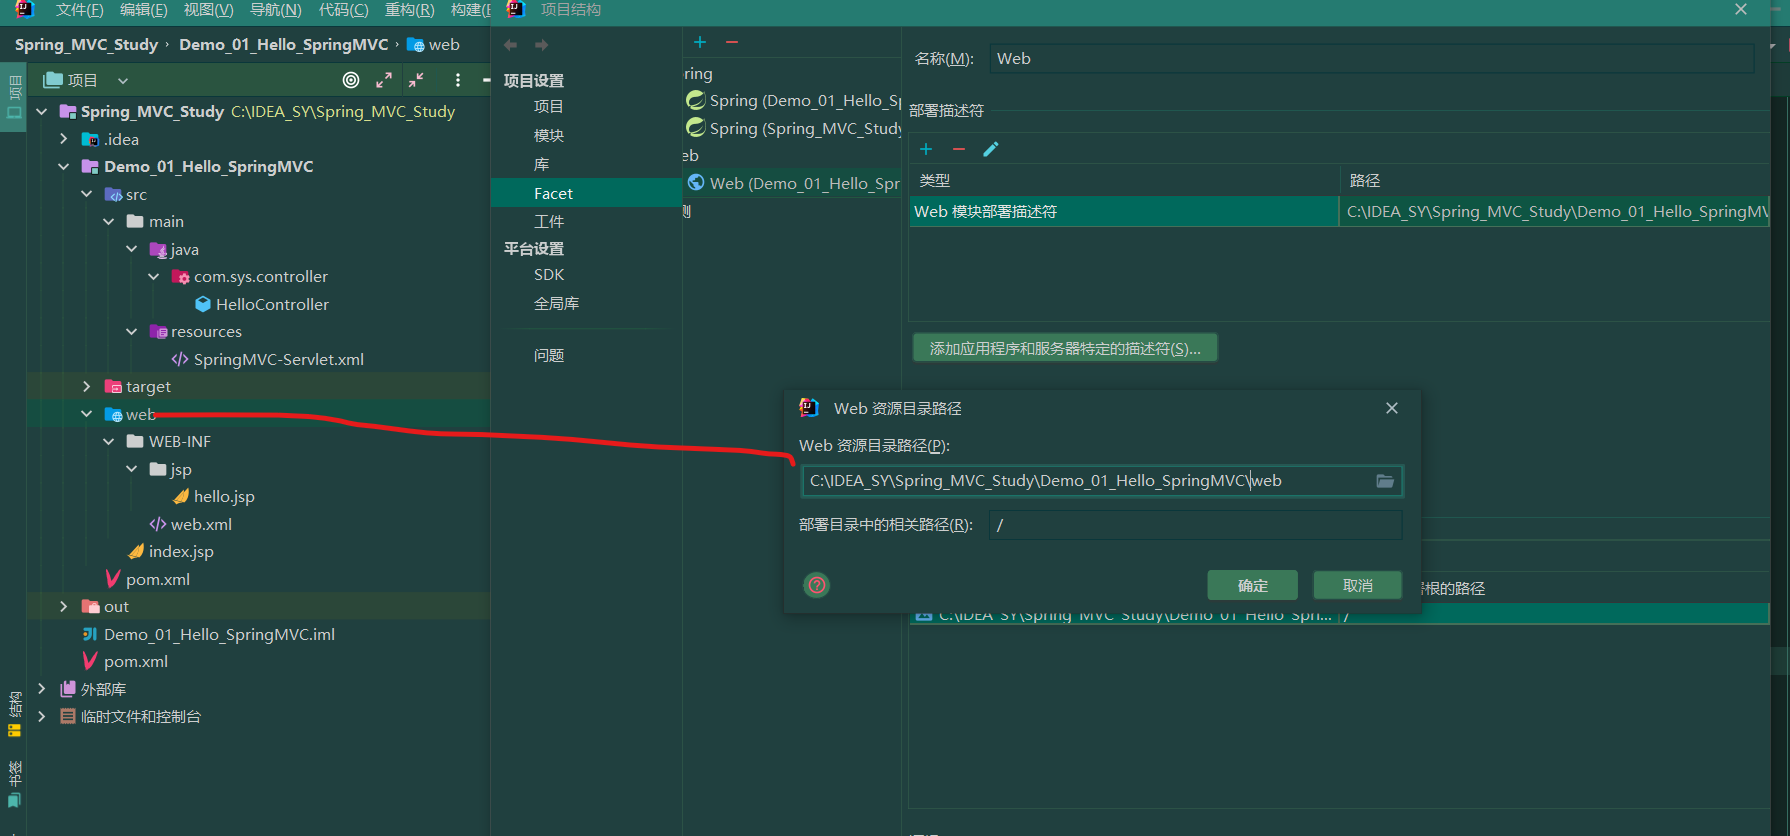Select Spring (Spring_MVC_Study facet
The width and height of the screenshot is (1790, 836).
[x=794, y=128]
